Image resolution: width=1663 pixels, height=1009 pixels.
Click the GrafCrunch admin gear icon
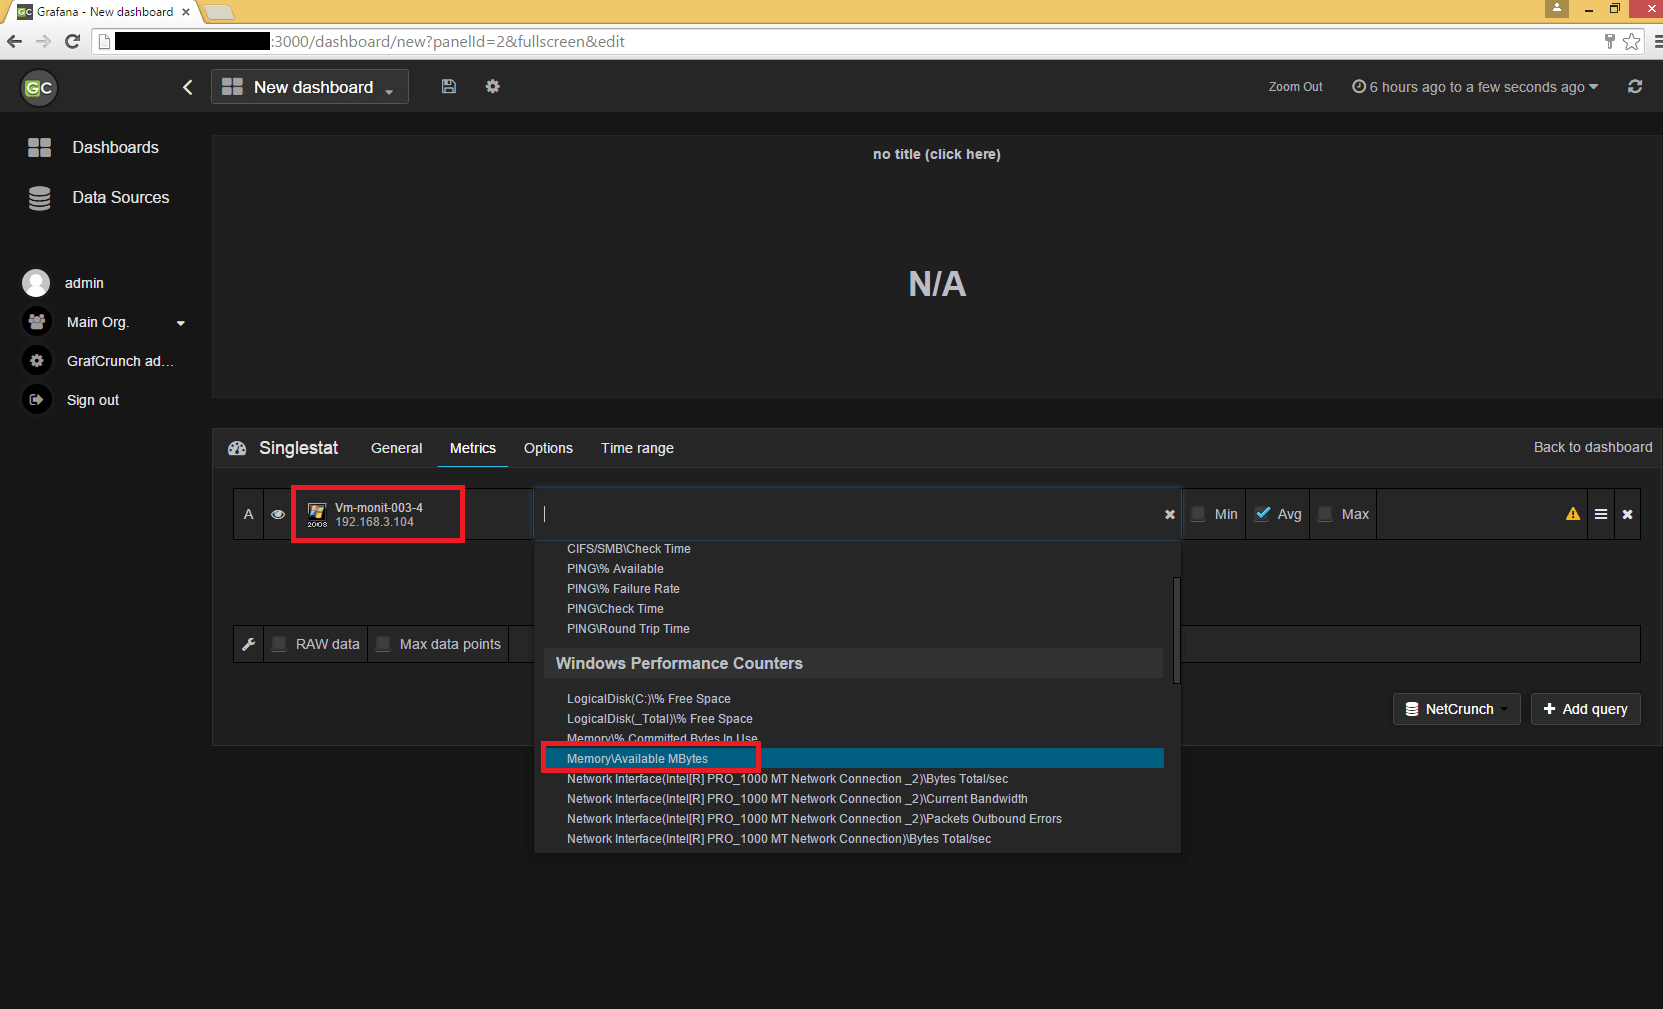[x=37, y=361]
